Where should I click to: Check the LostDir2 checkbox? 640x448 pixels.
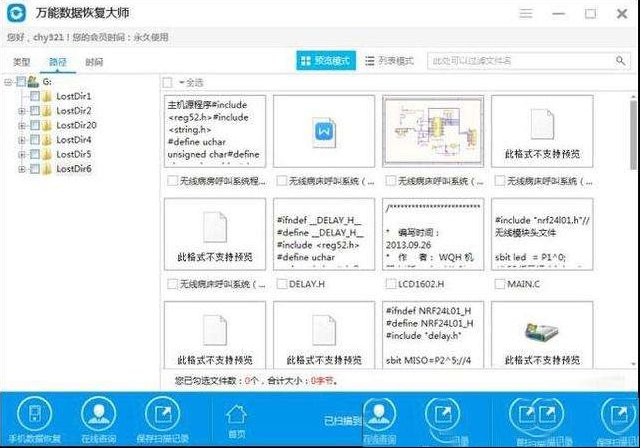click(x=35, y=111)
